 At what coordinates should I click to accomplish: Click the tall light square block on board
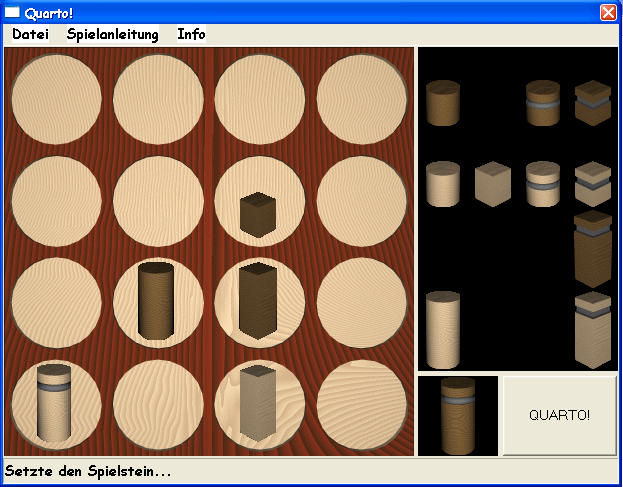(258, 403)
